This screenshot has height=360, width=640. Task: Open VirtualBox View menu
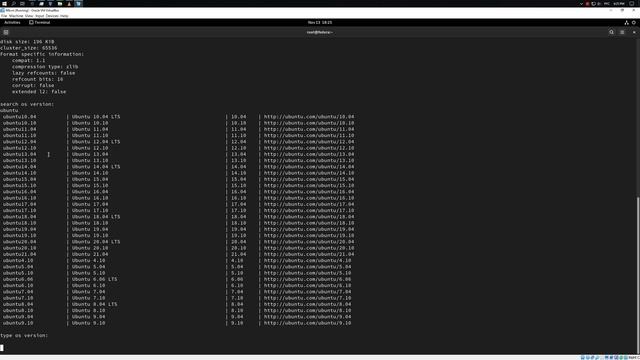coord(29,16)
